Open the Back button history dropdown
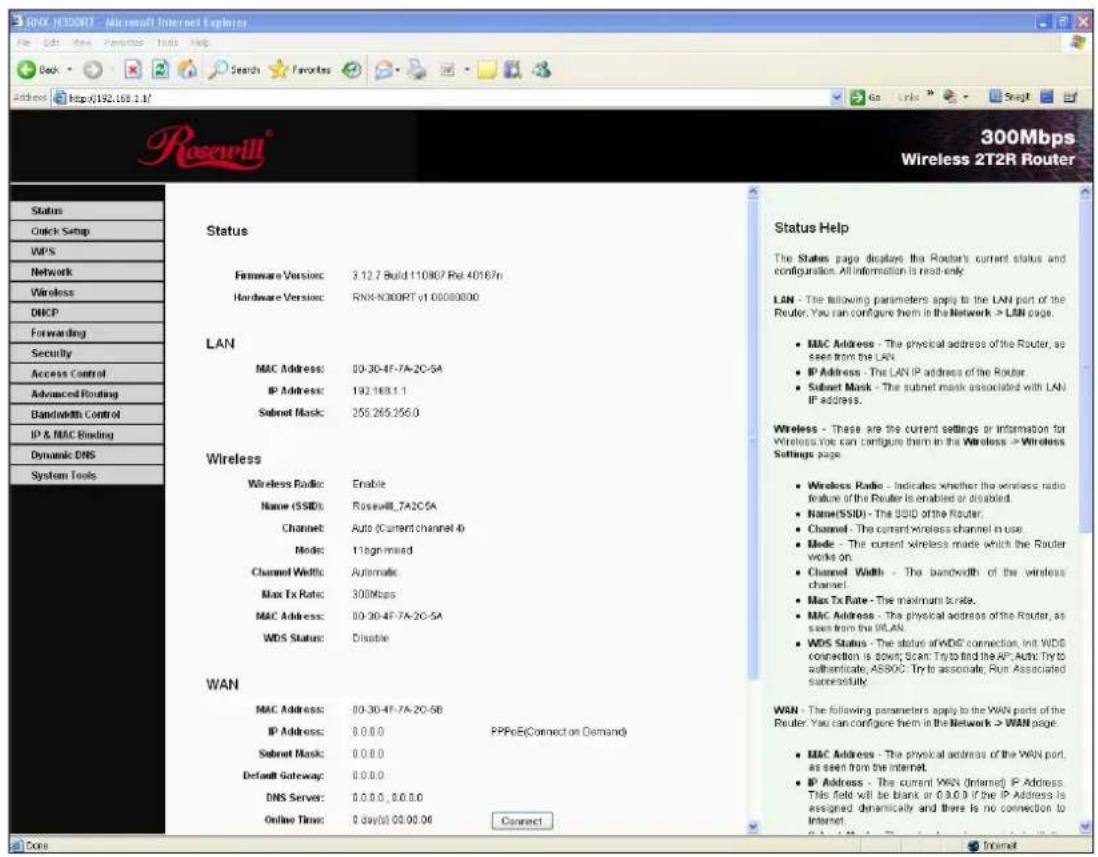This screenshot has width=1098, height=857. 69,70
